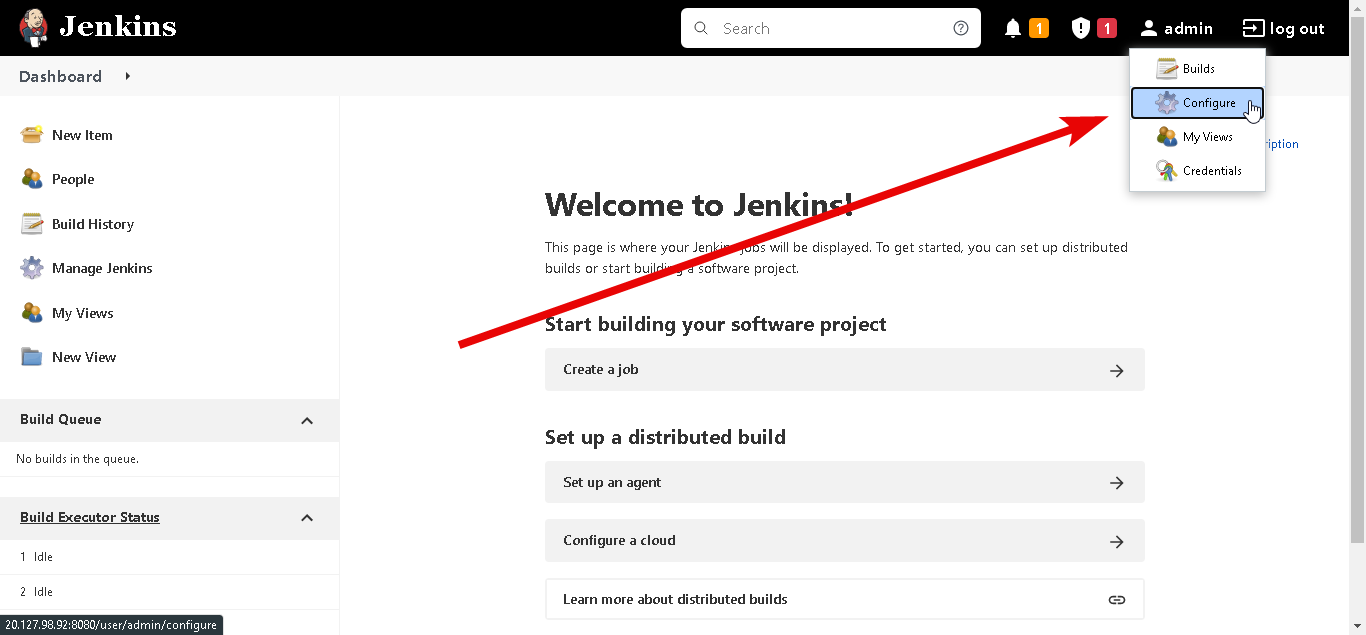1366x635 pixels.
Task: Click the My Views icon in dropdown
Action: pyautogui.click(x=1167, y=137)
